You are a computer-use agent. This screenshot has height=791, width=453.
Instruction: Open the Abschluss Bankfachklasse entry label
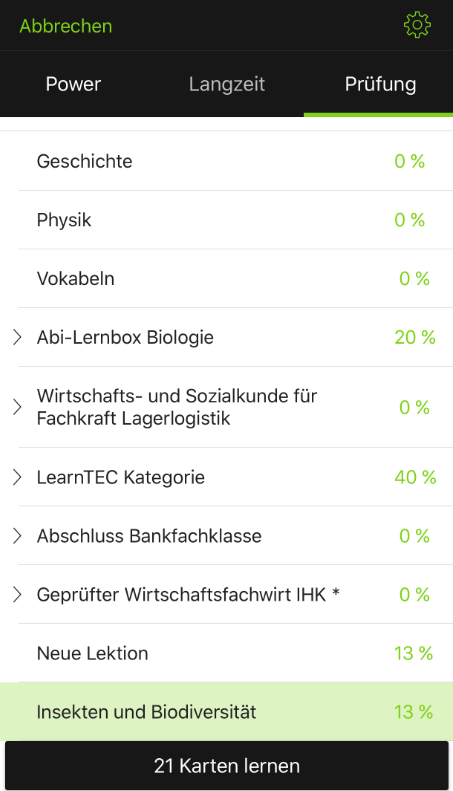point(149,536)
